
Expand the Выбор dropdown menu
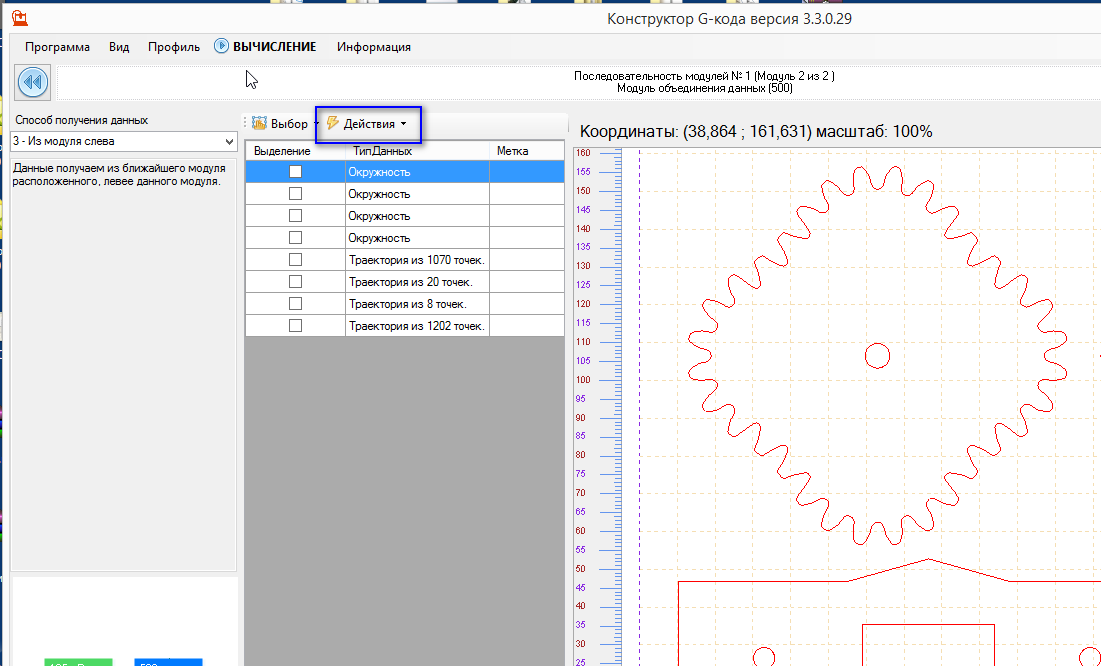click(316, 124)
